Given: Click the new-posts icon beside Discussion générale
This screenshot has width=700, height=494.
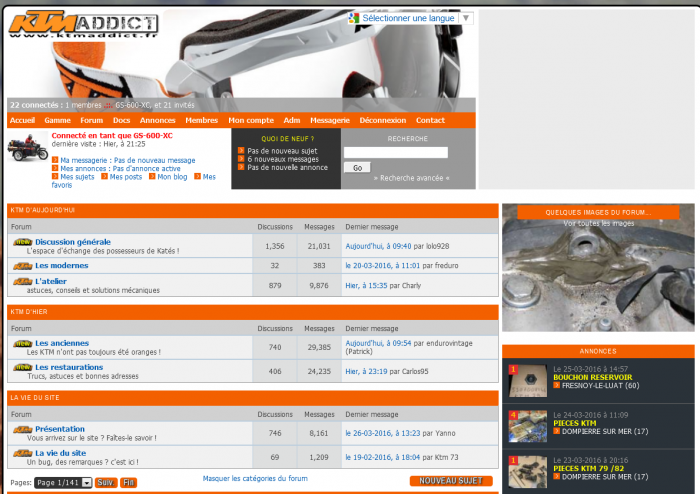Looking at the screenshot, I should [22, 242].
